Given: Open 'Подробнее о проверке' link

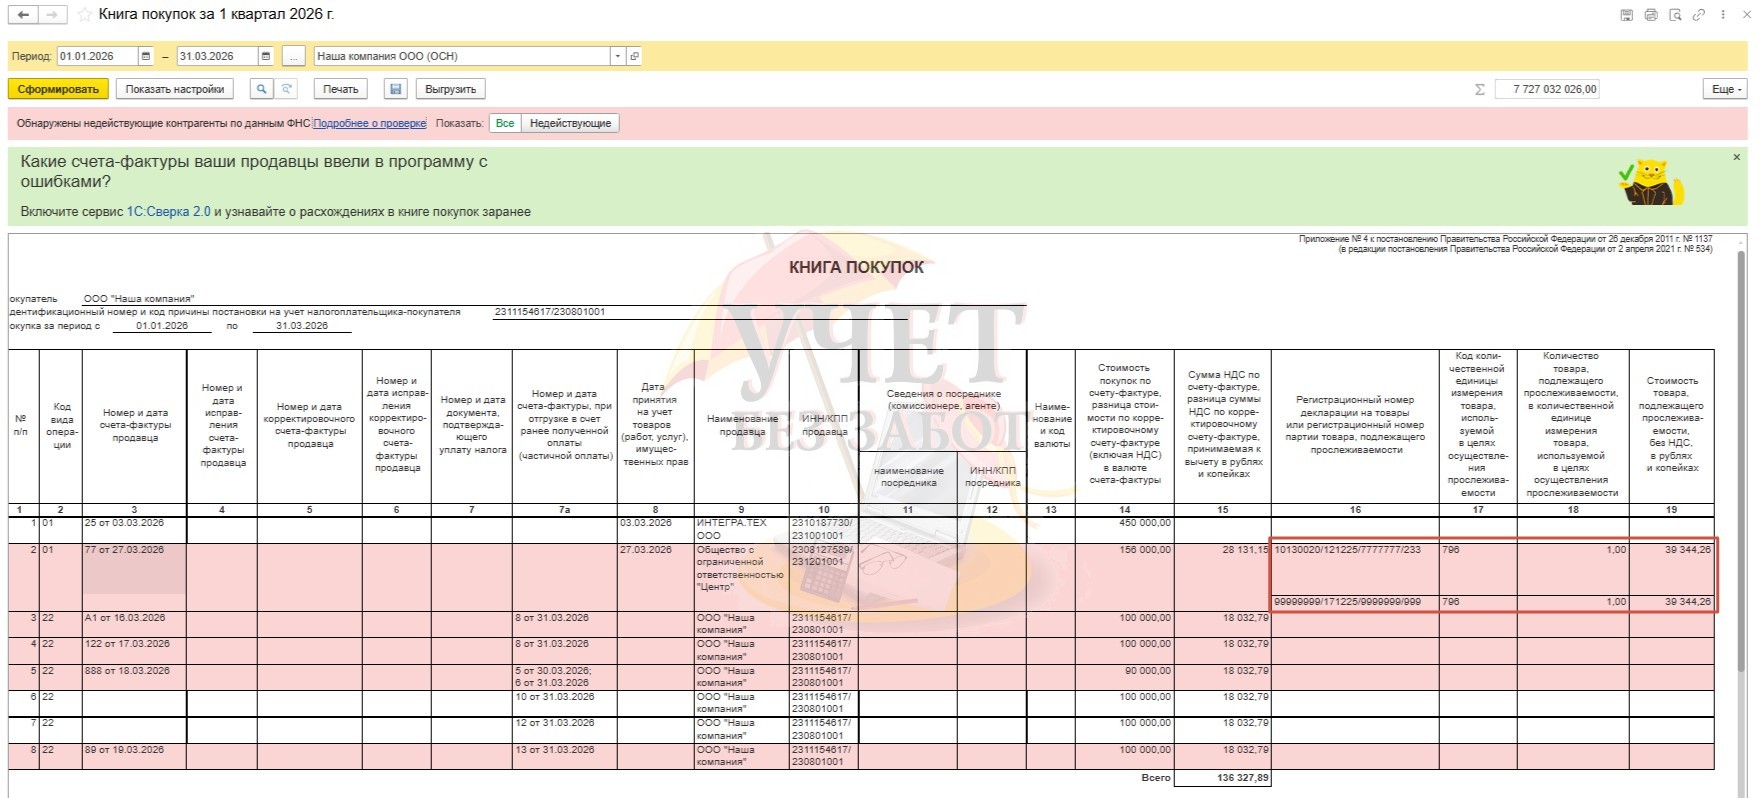Looking at the screenshot, I should click(369, 123).
